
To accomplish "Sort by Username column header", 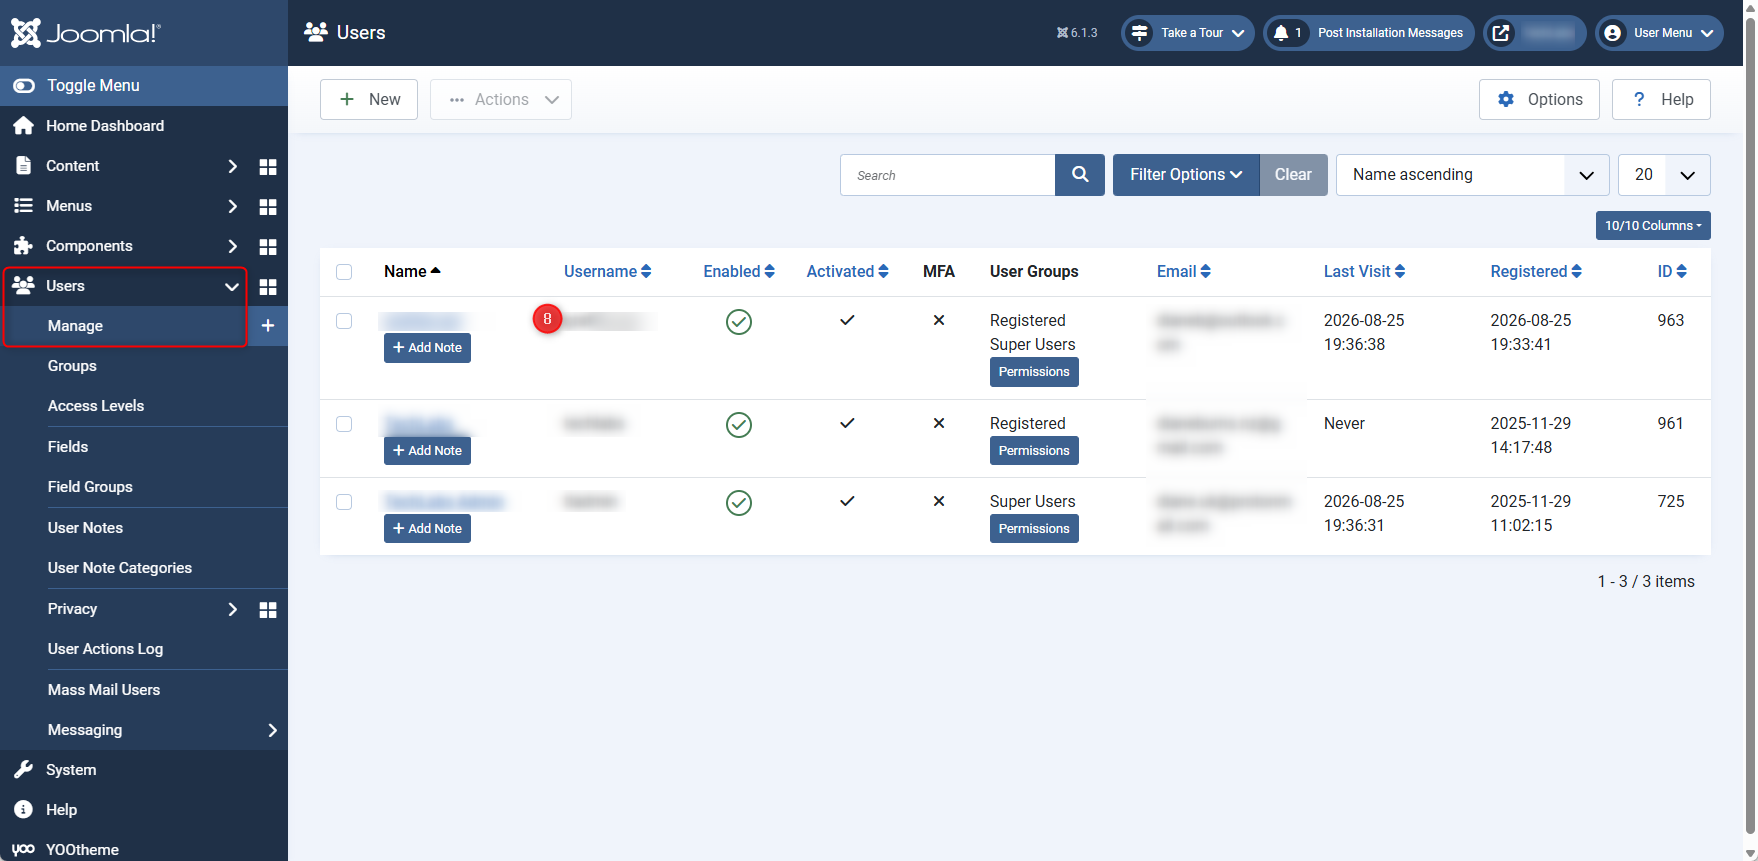I will tap(607, 272).
